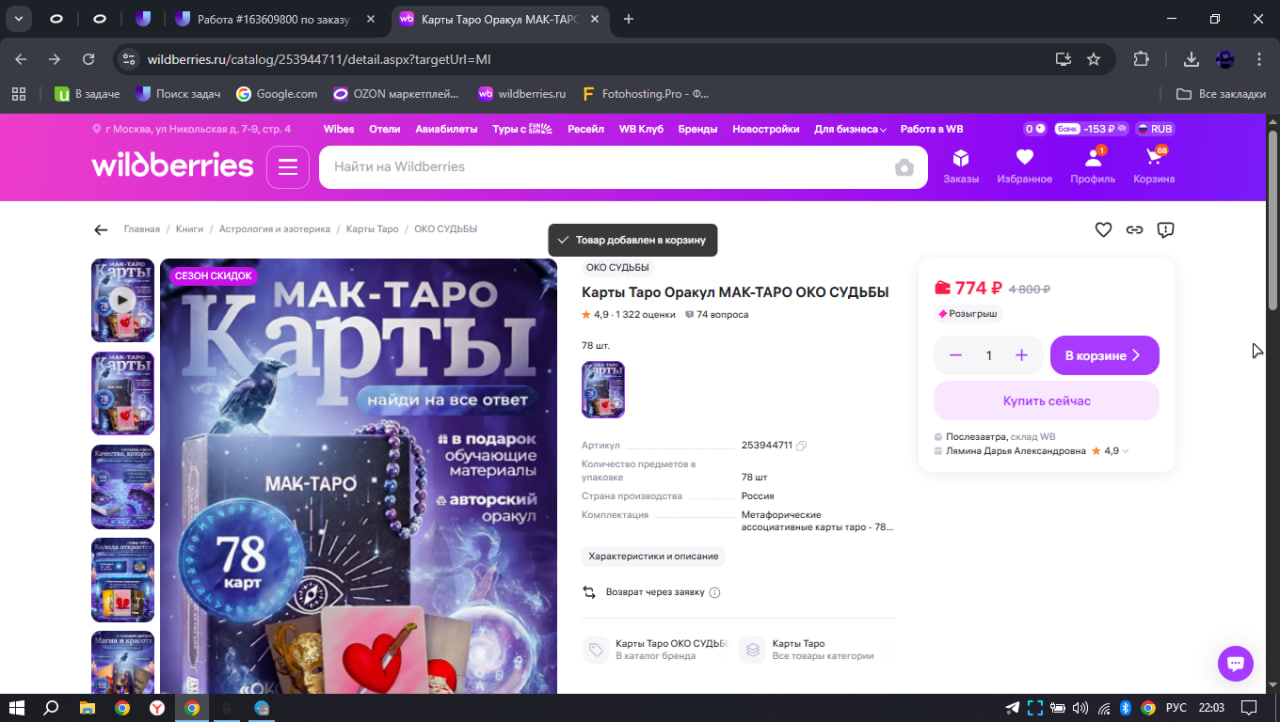The width and height of the screenshot is (1280, 722).
Task: Open the OZON маркетплейс bookmark
Action: tap(396, 94)
